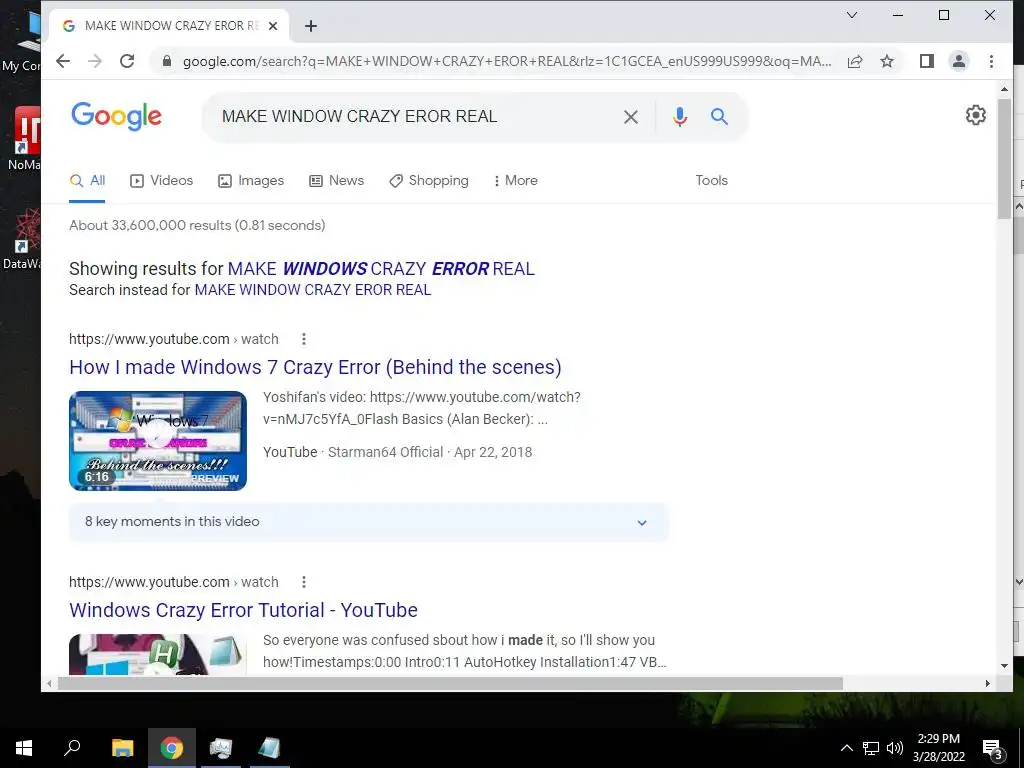Open the More search categories menu
This screenshot has height=768, width=1024.
pyautogui.click(x=515, y=181)
